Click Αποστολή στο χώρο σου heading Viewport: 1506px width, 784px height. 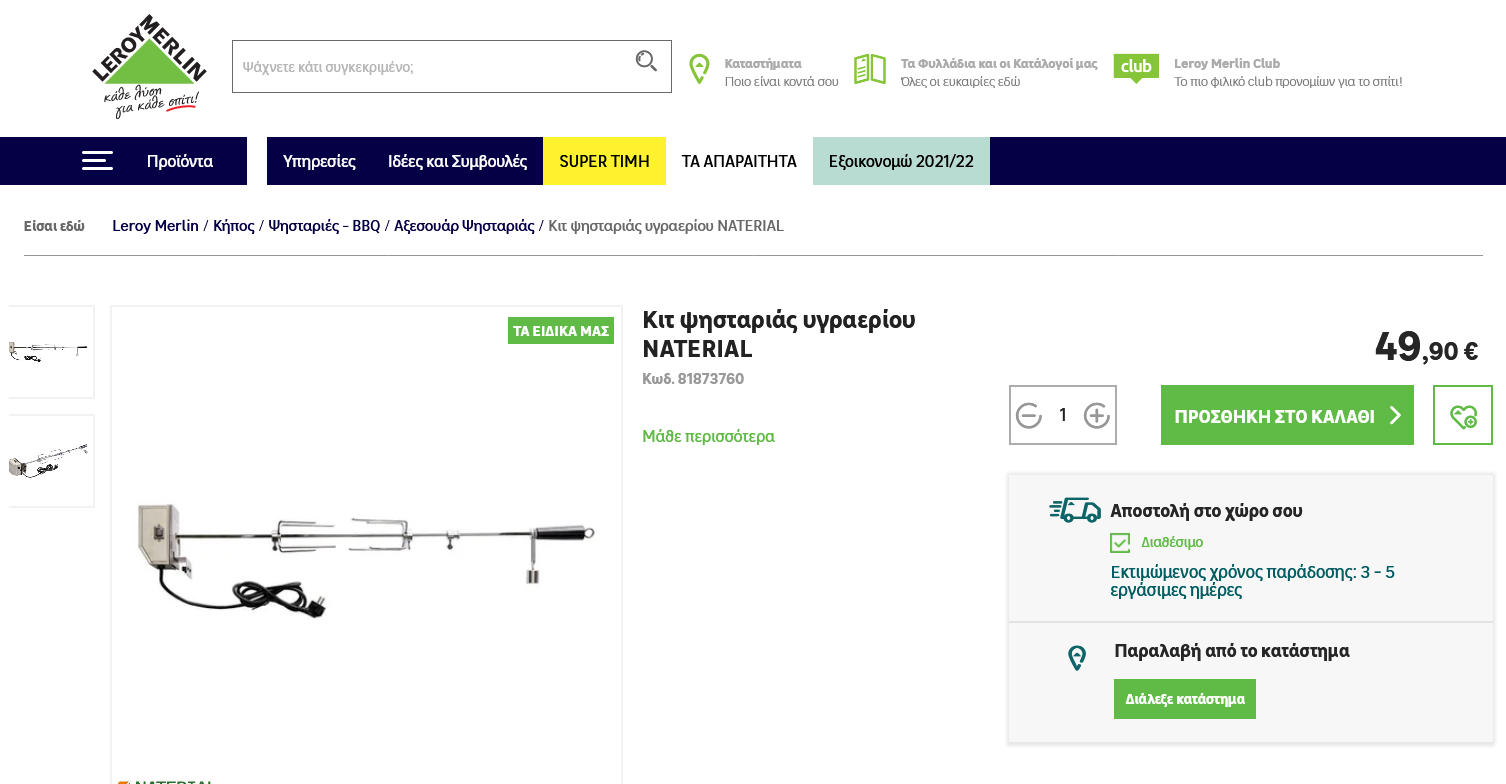[x=1206, y=511]
